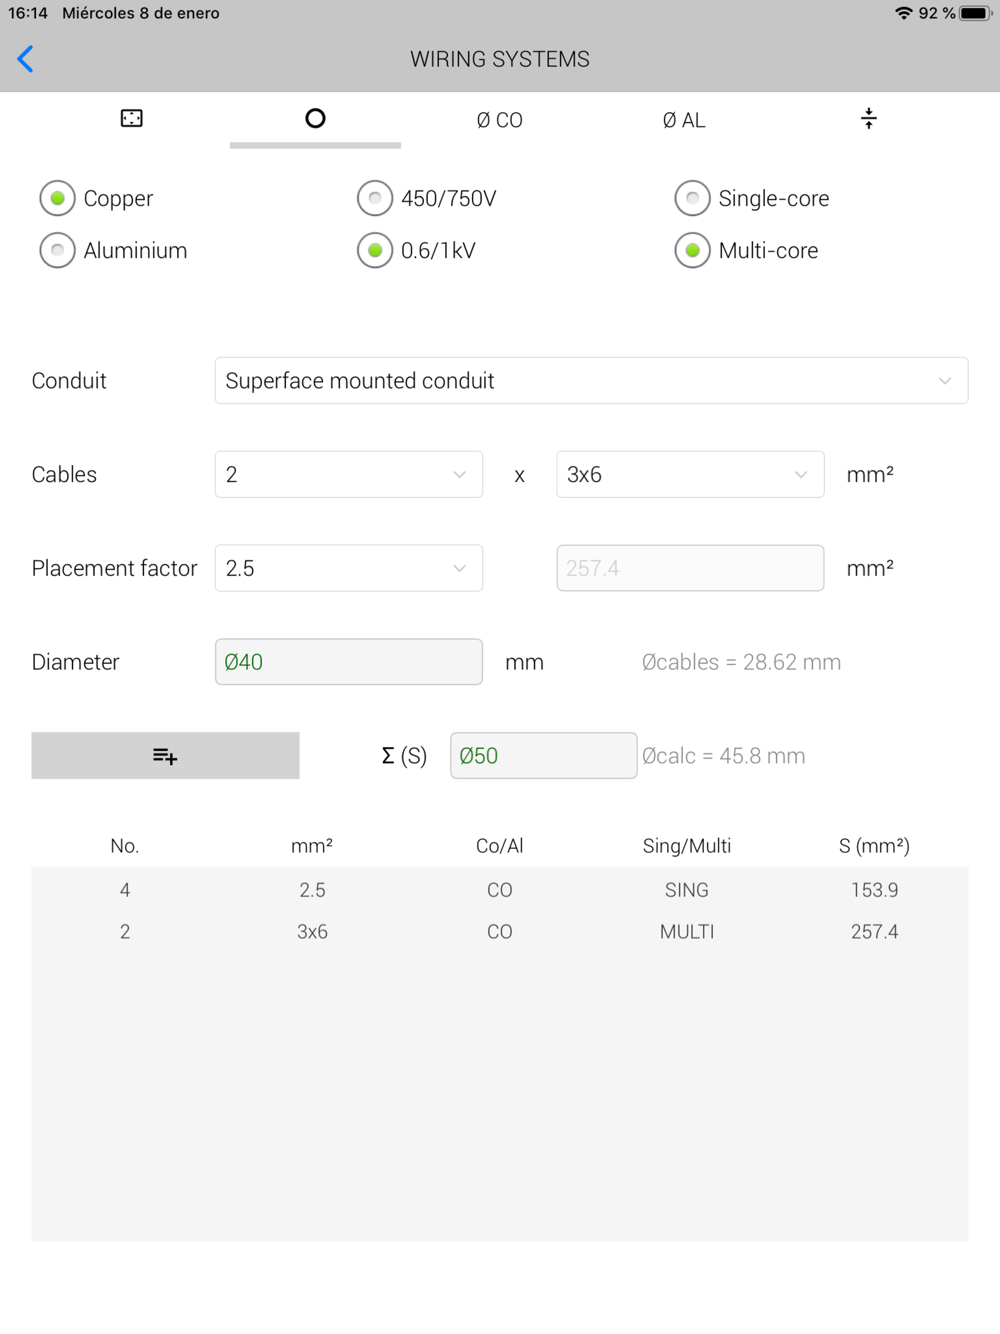1000x1334 pixels.
Task: Open the trunking rectangle tab icon
Action: [132, 119]
